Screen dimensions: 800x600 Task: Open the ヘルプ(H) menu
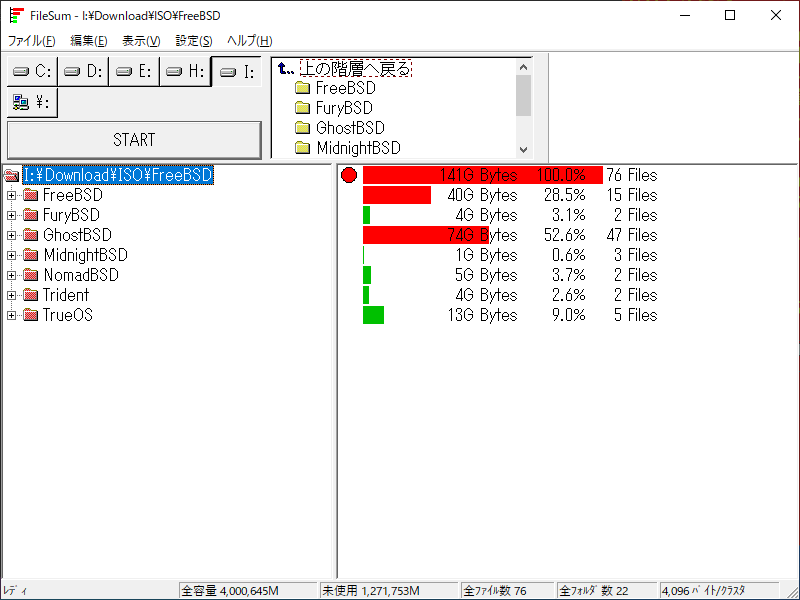(249, 41)
